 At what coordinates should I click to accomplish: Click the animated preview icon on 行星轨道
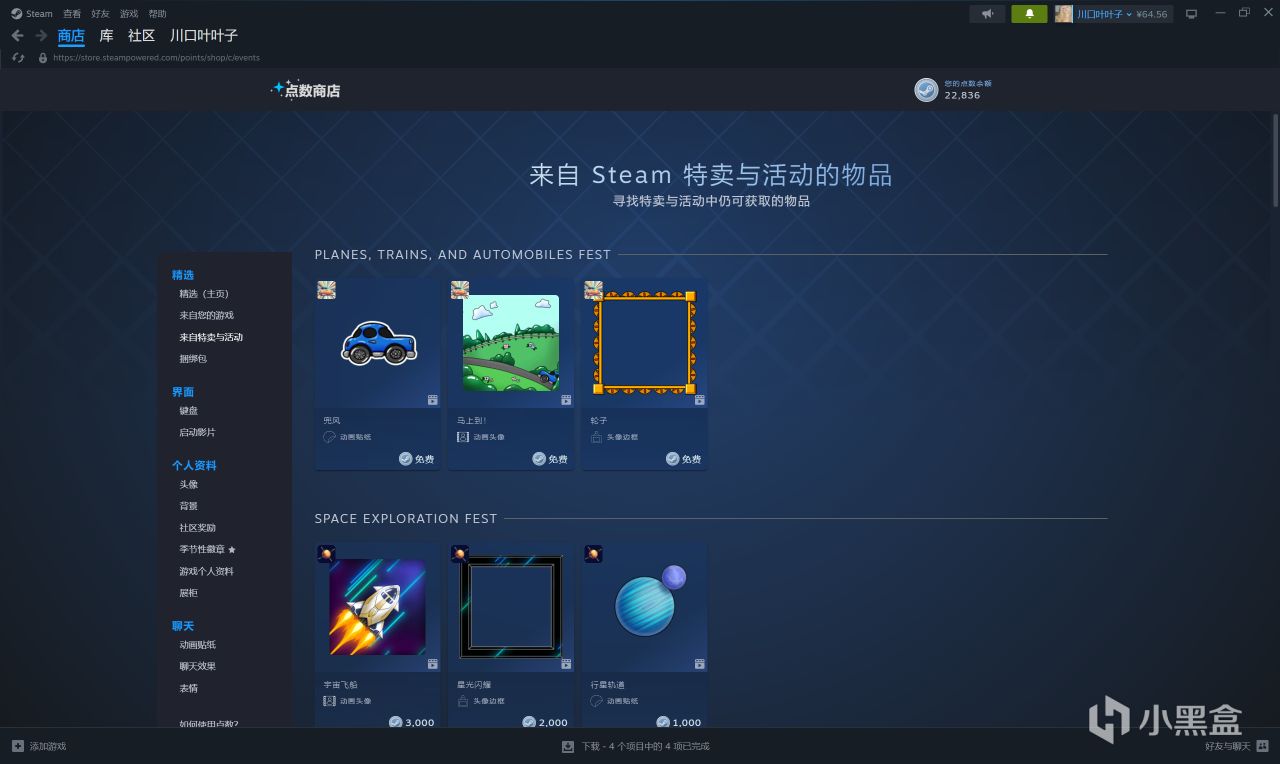point(699,664)
